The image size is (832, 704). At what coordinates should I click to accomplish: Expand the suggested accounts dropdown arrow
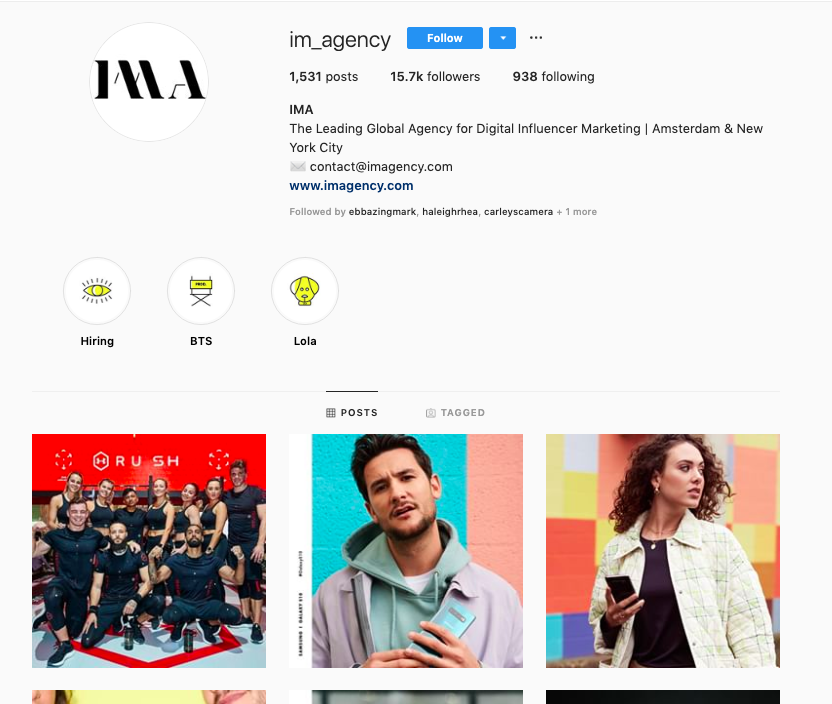coord(502,38)
